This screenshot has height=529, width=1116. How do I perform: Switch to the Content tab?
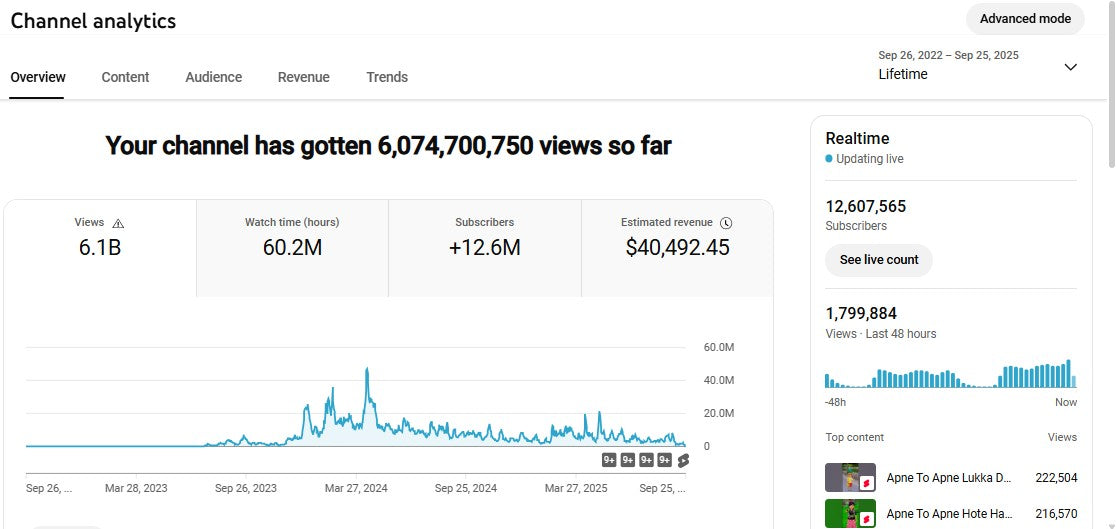125,77
